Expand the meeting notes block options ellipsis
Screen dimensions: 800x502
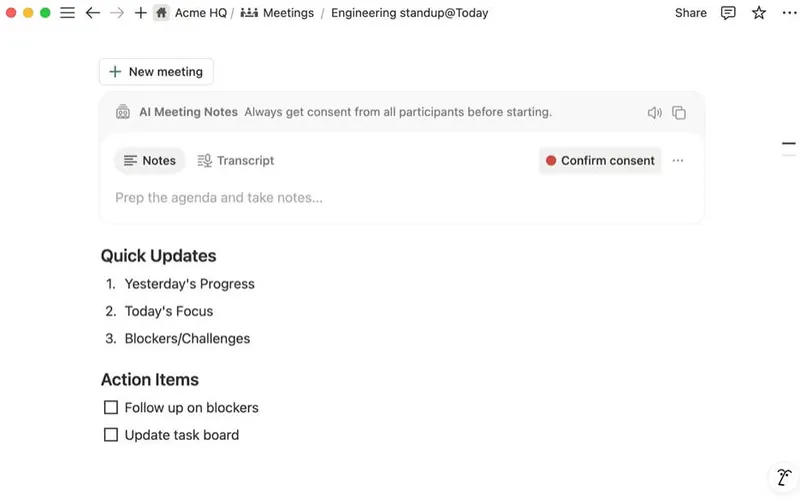678,161
